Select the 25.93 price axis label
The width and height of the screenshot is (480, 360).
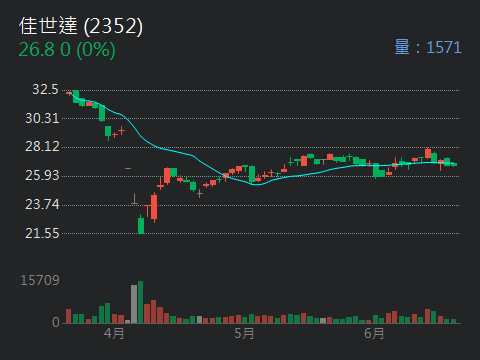(42, 176)
